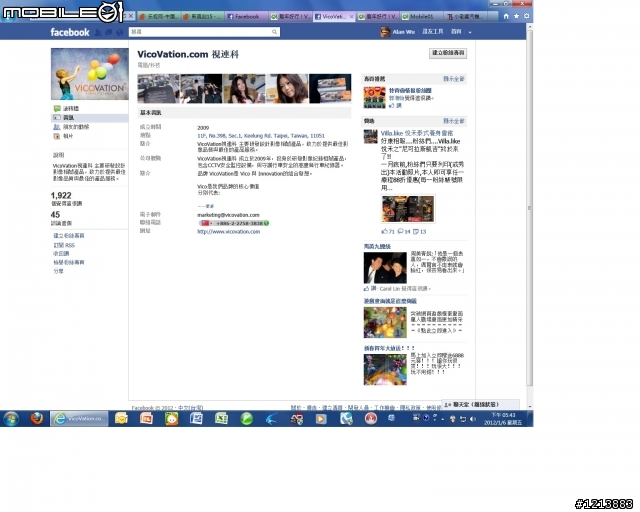Click 1,922 likes count
The height and width of the screenshot is (512, 640).
61,196
